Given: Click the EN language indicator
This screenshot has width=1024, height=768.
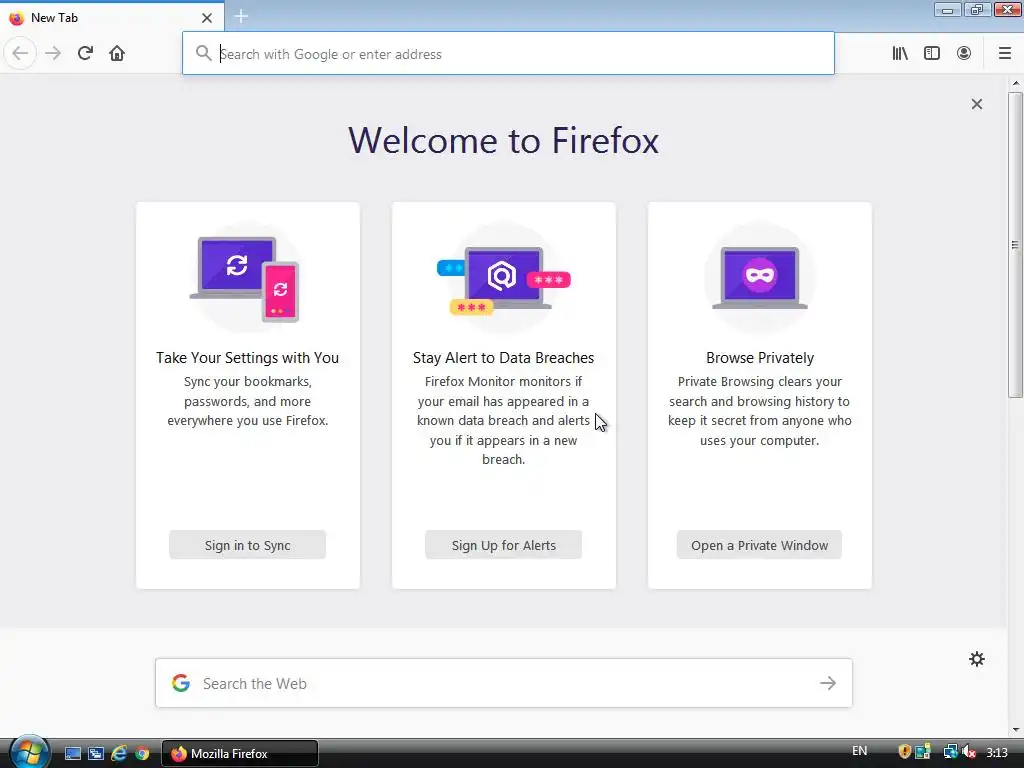Looking at the screenshot, I should coord(859,751).
